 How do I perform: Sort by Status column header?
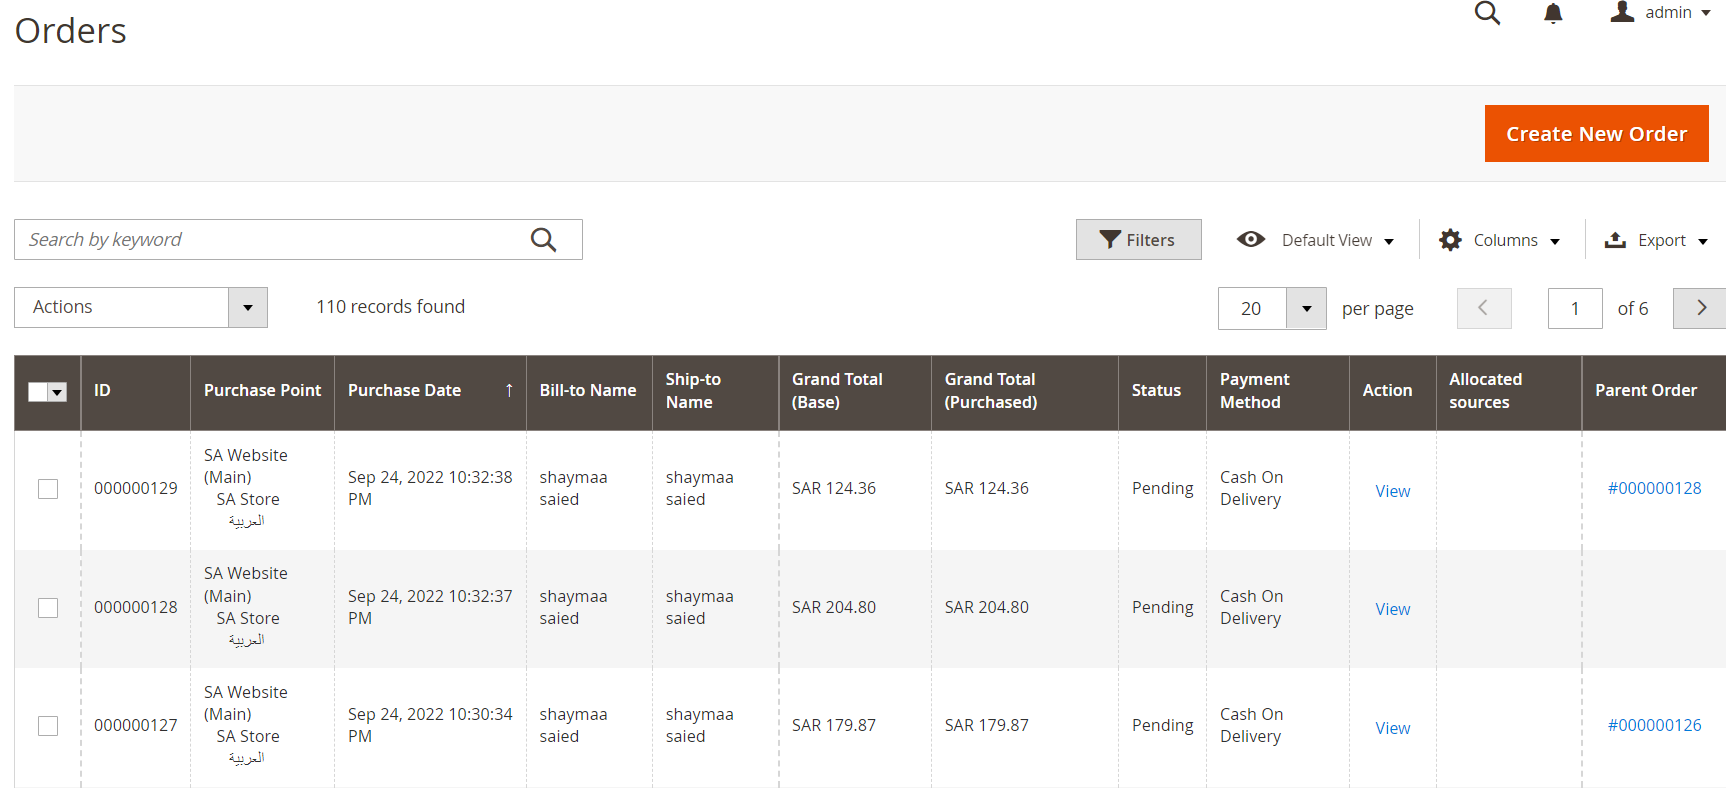tap(1156, 391)
